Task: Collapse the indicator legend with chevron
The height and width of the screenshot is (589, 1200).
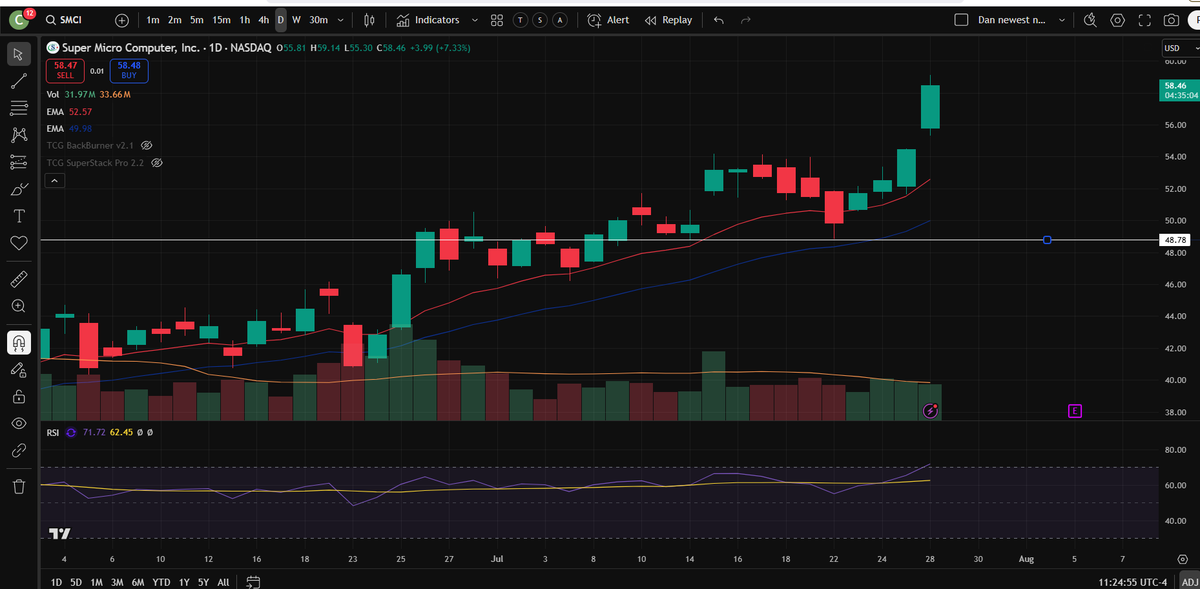Action: [55, 181]
